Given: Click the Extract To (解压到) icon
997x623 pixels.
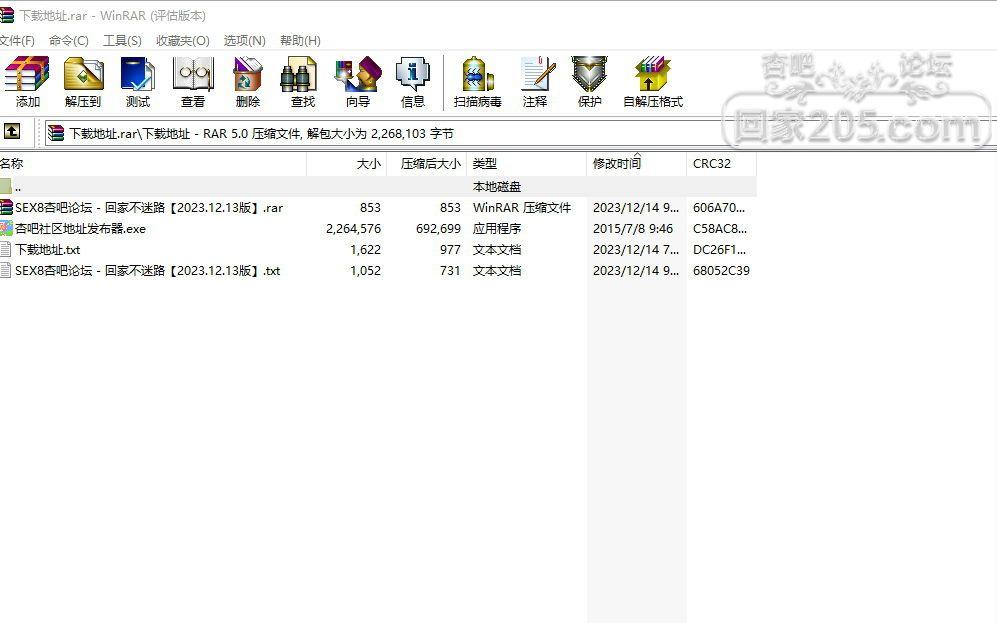Looking at the screenshot, I should (x=83, y=74).
